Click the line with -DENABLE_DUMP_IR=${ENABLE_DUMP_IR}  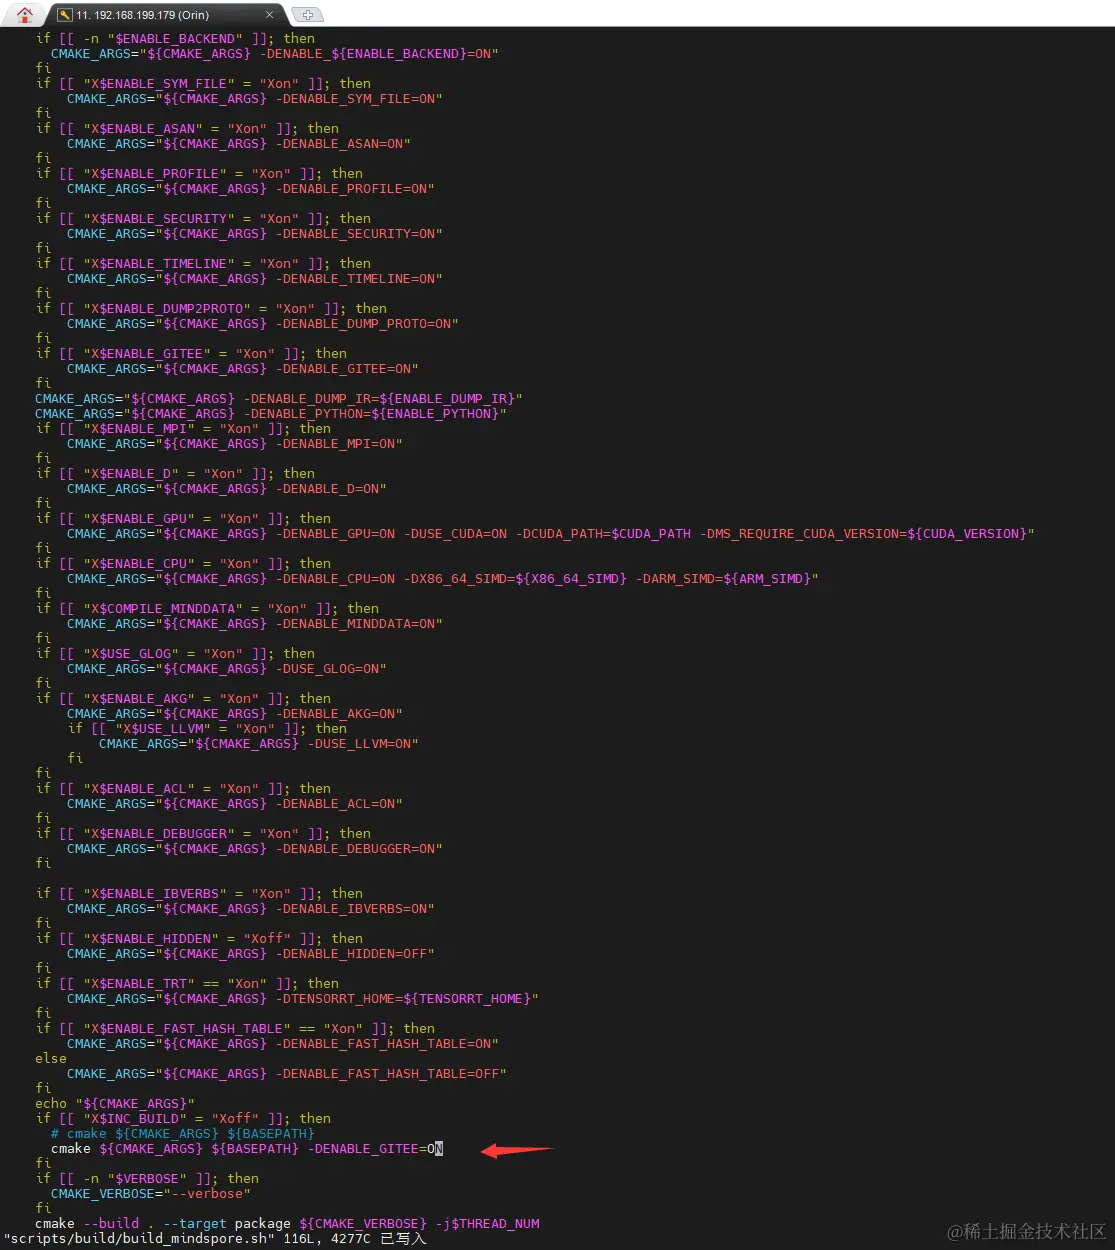pyautogui.click(x=278, y=399)
